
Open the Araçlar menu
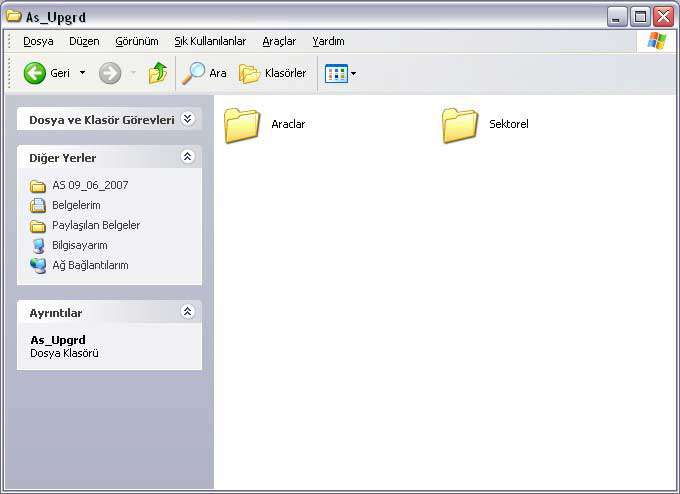[x=279, y=41]
